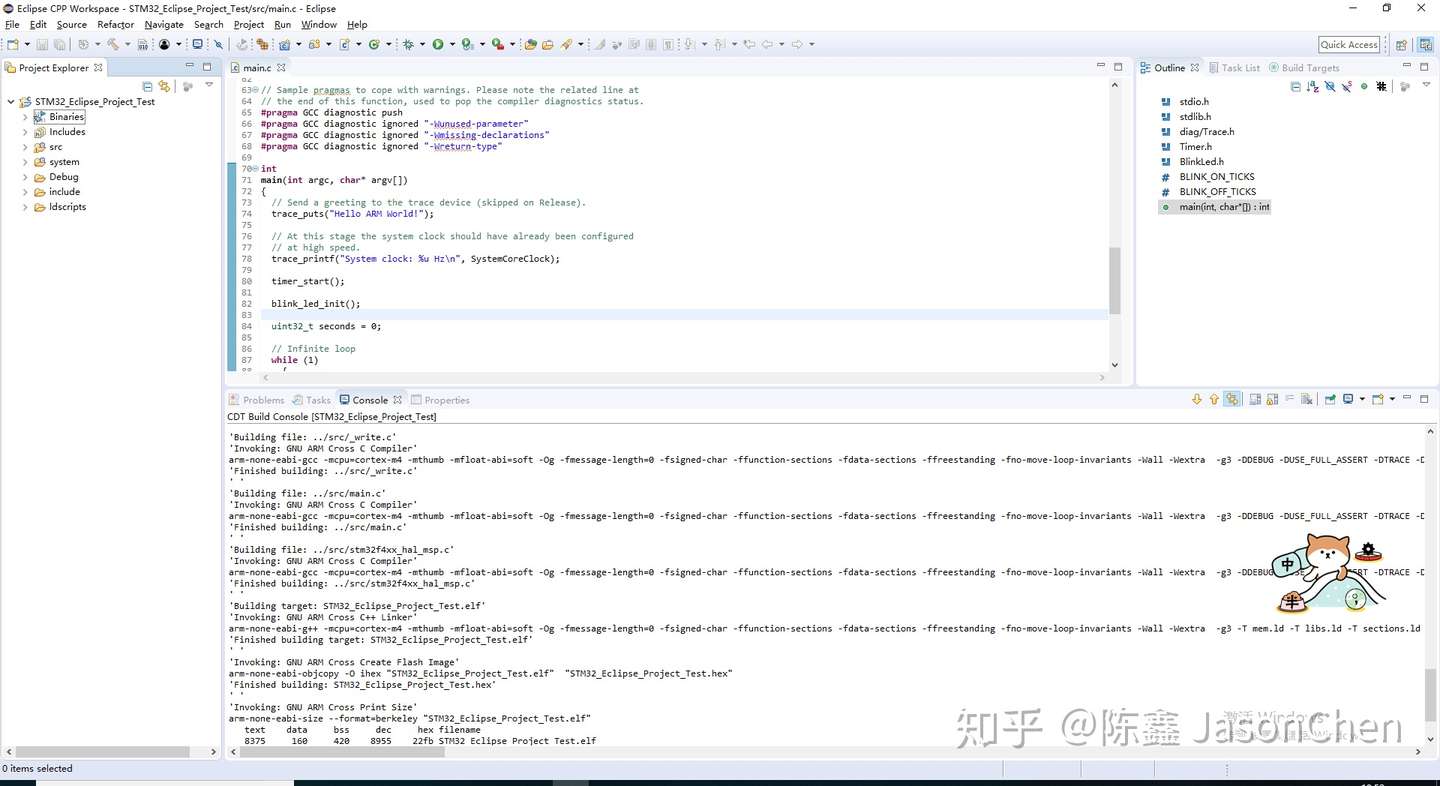Click the editor vertical scrollbar thumb
This screenshot has height=786, width=1440.
coord(1114,279)
